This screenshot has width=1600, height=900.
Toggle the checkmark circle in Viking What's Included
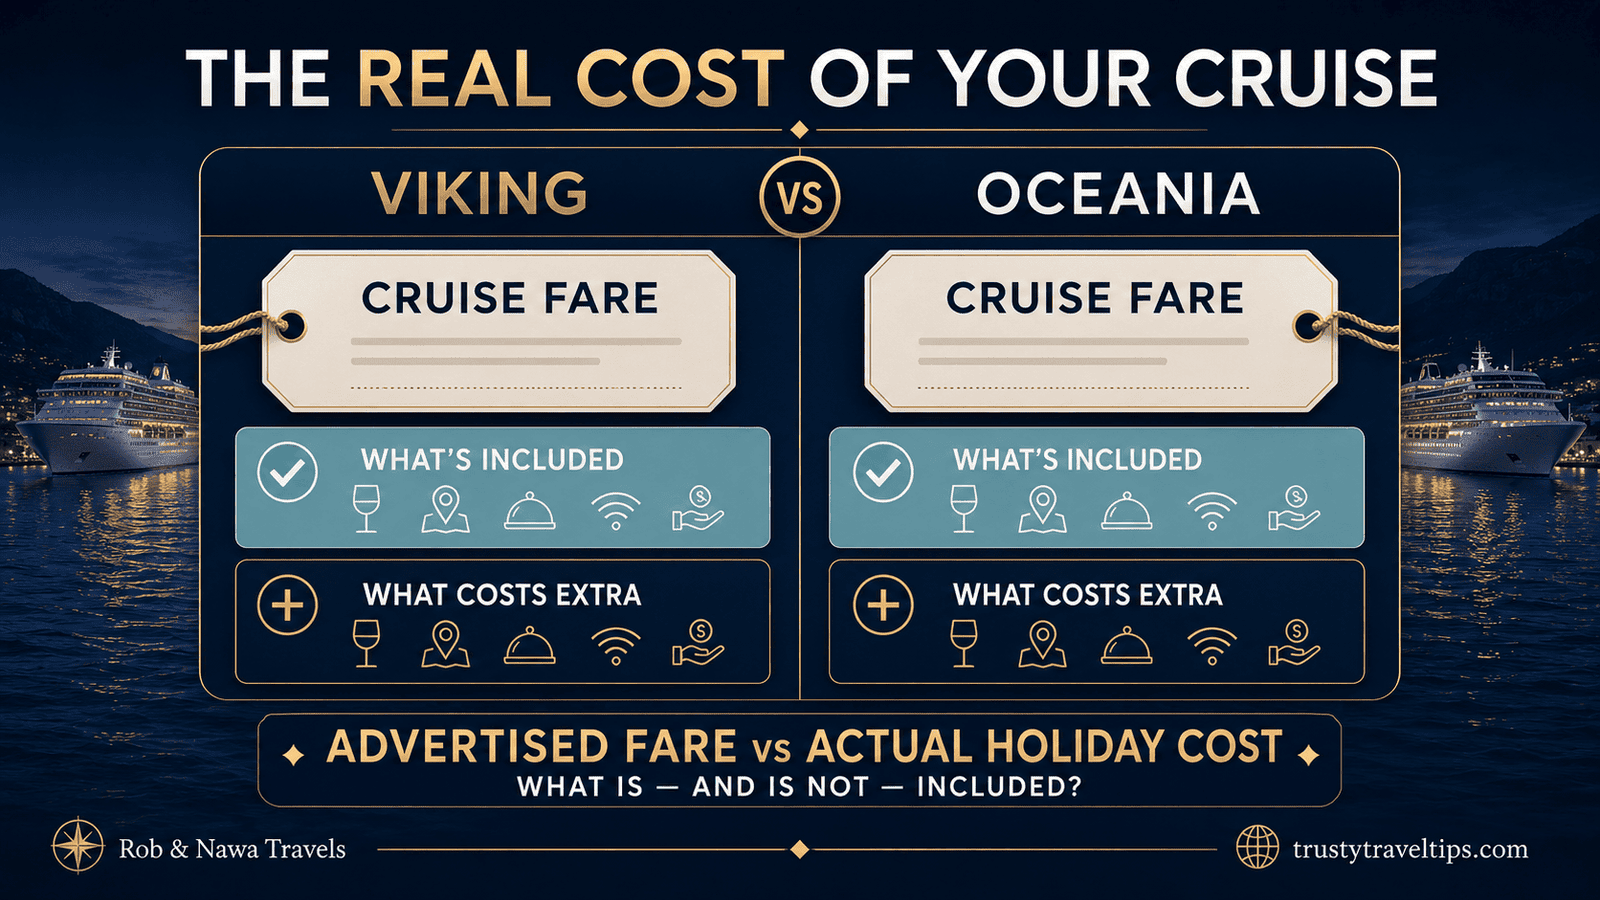[288, 473]
